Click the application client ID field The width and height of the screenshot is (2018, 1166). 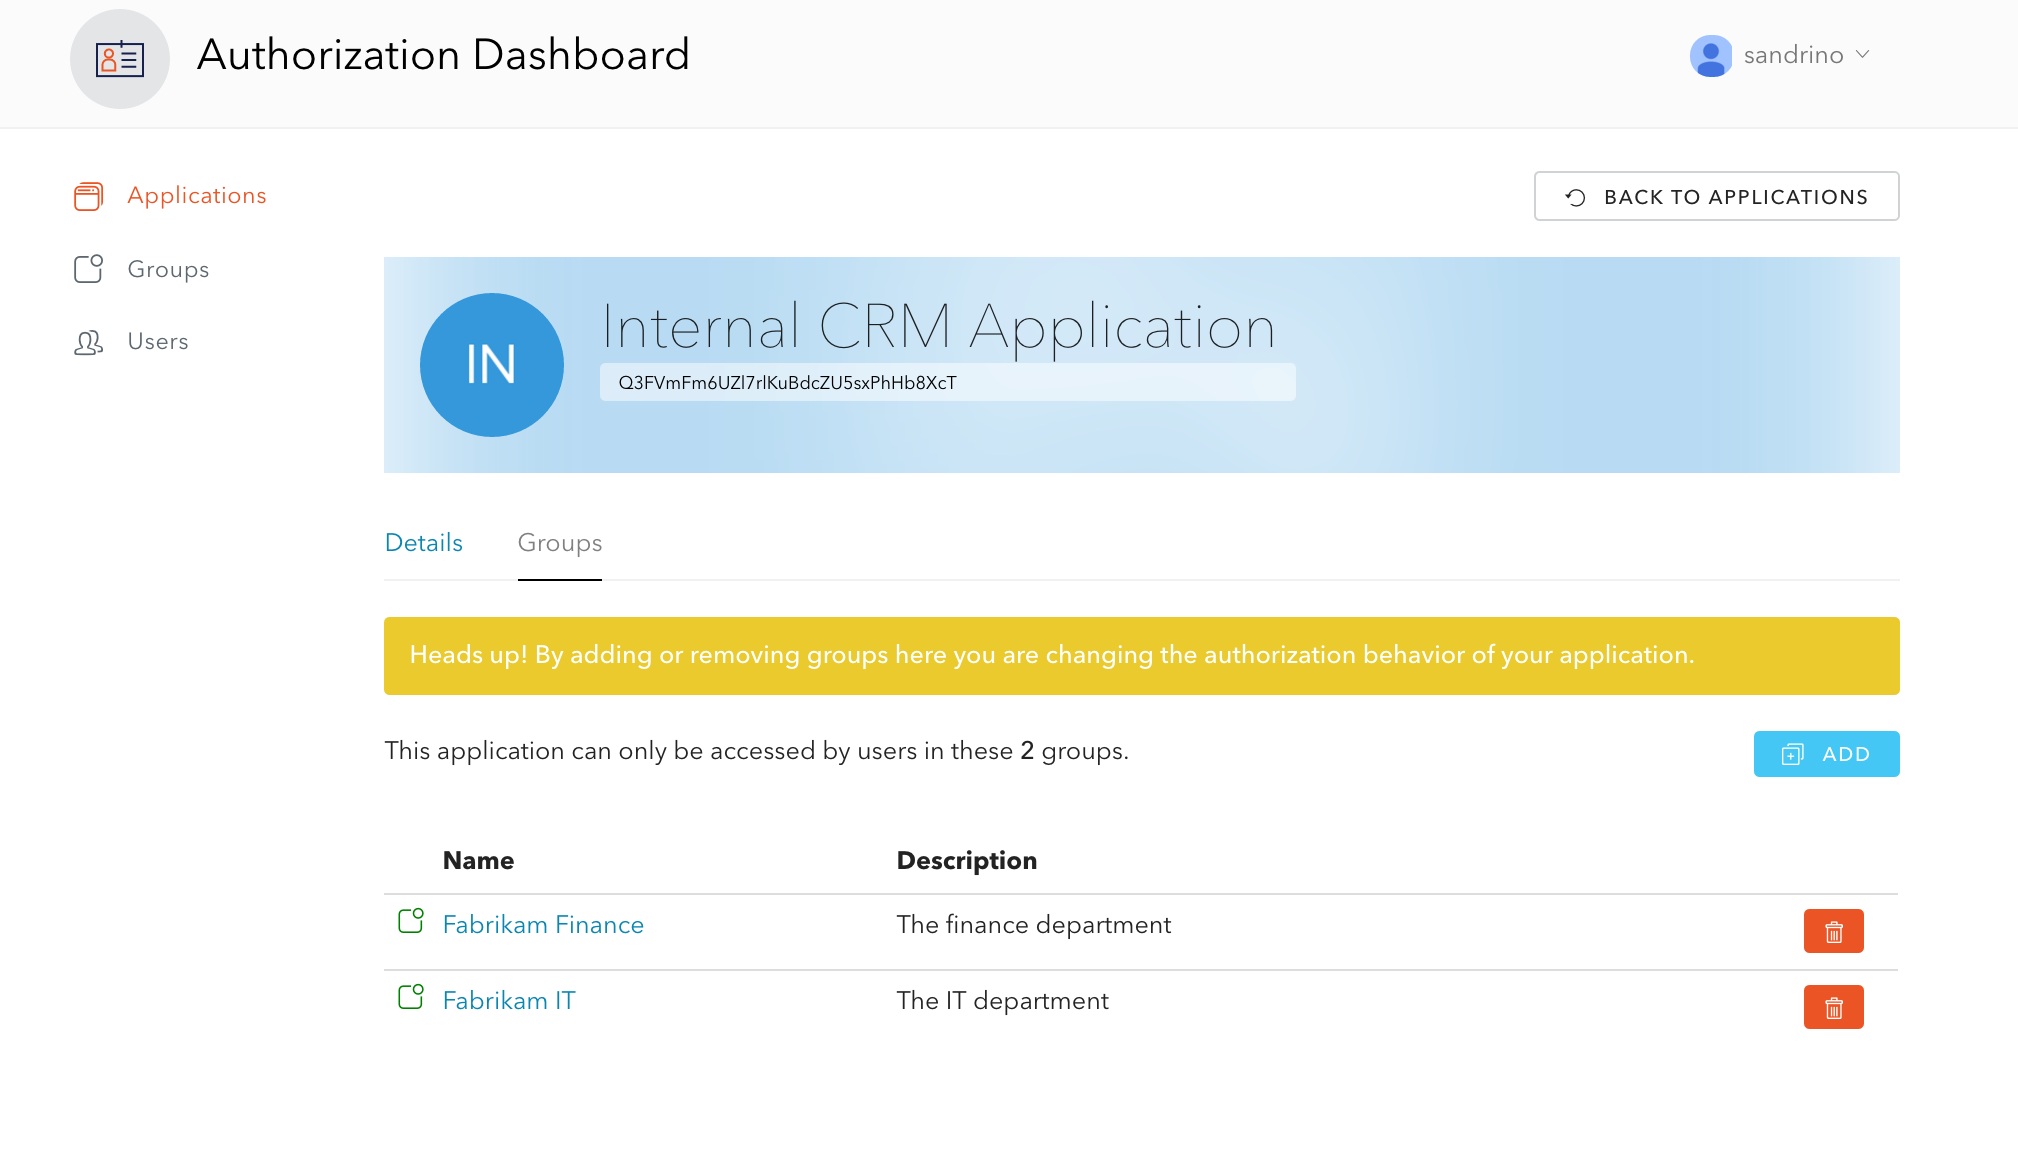point(948,382)
